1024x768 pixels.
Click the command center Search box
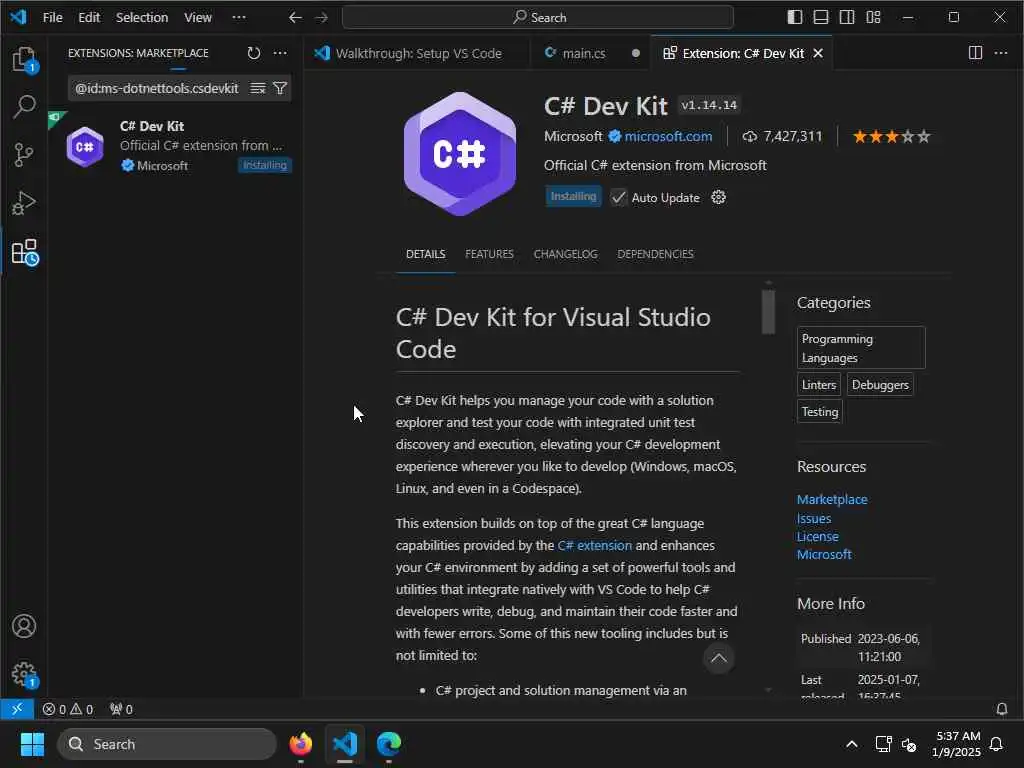point(537,18)
